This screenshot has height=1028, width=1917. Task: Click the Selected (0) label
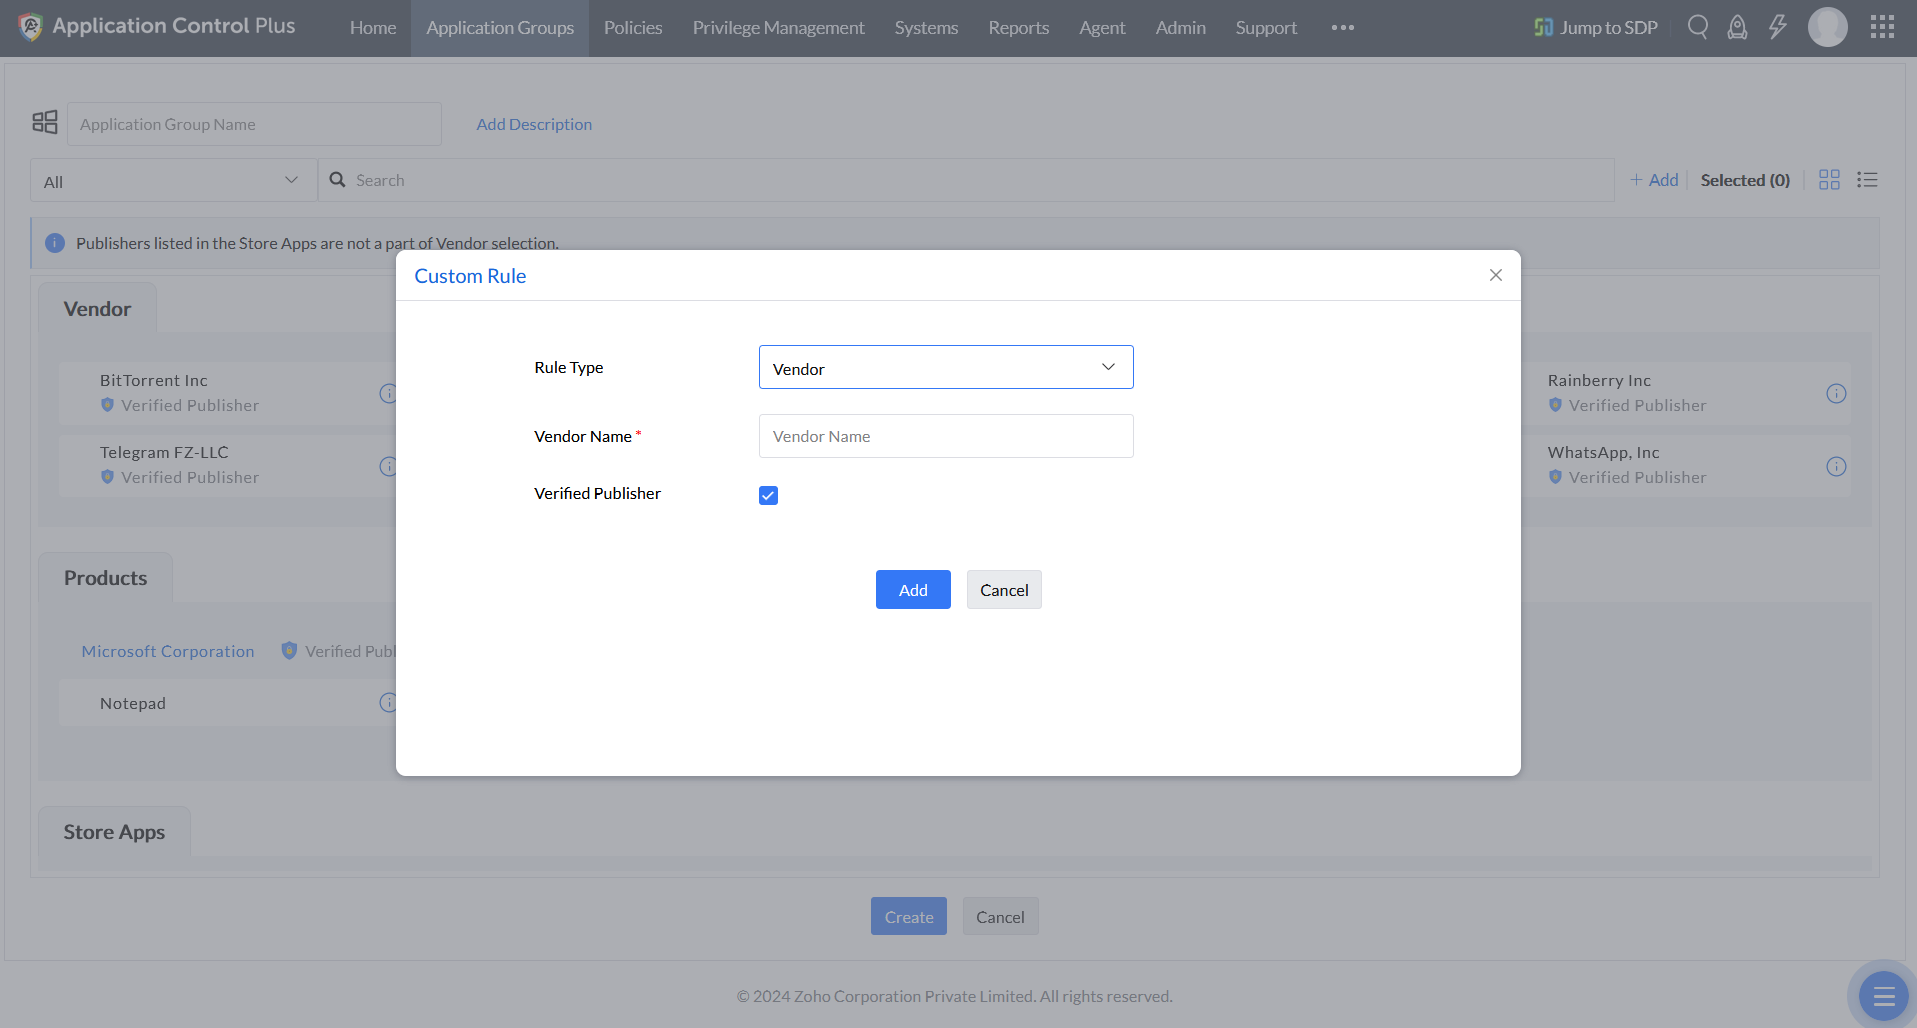(x=1745, y=180)
